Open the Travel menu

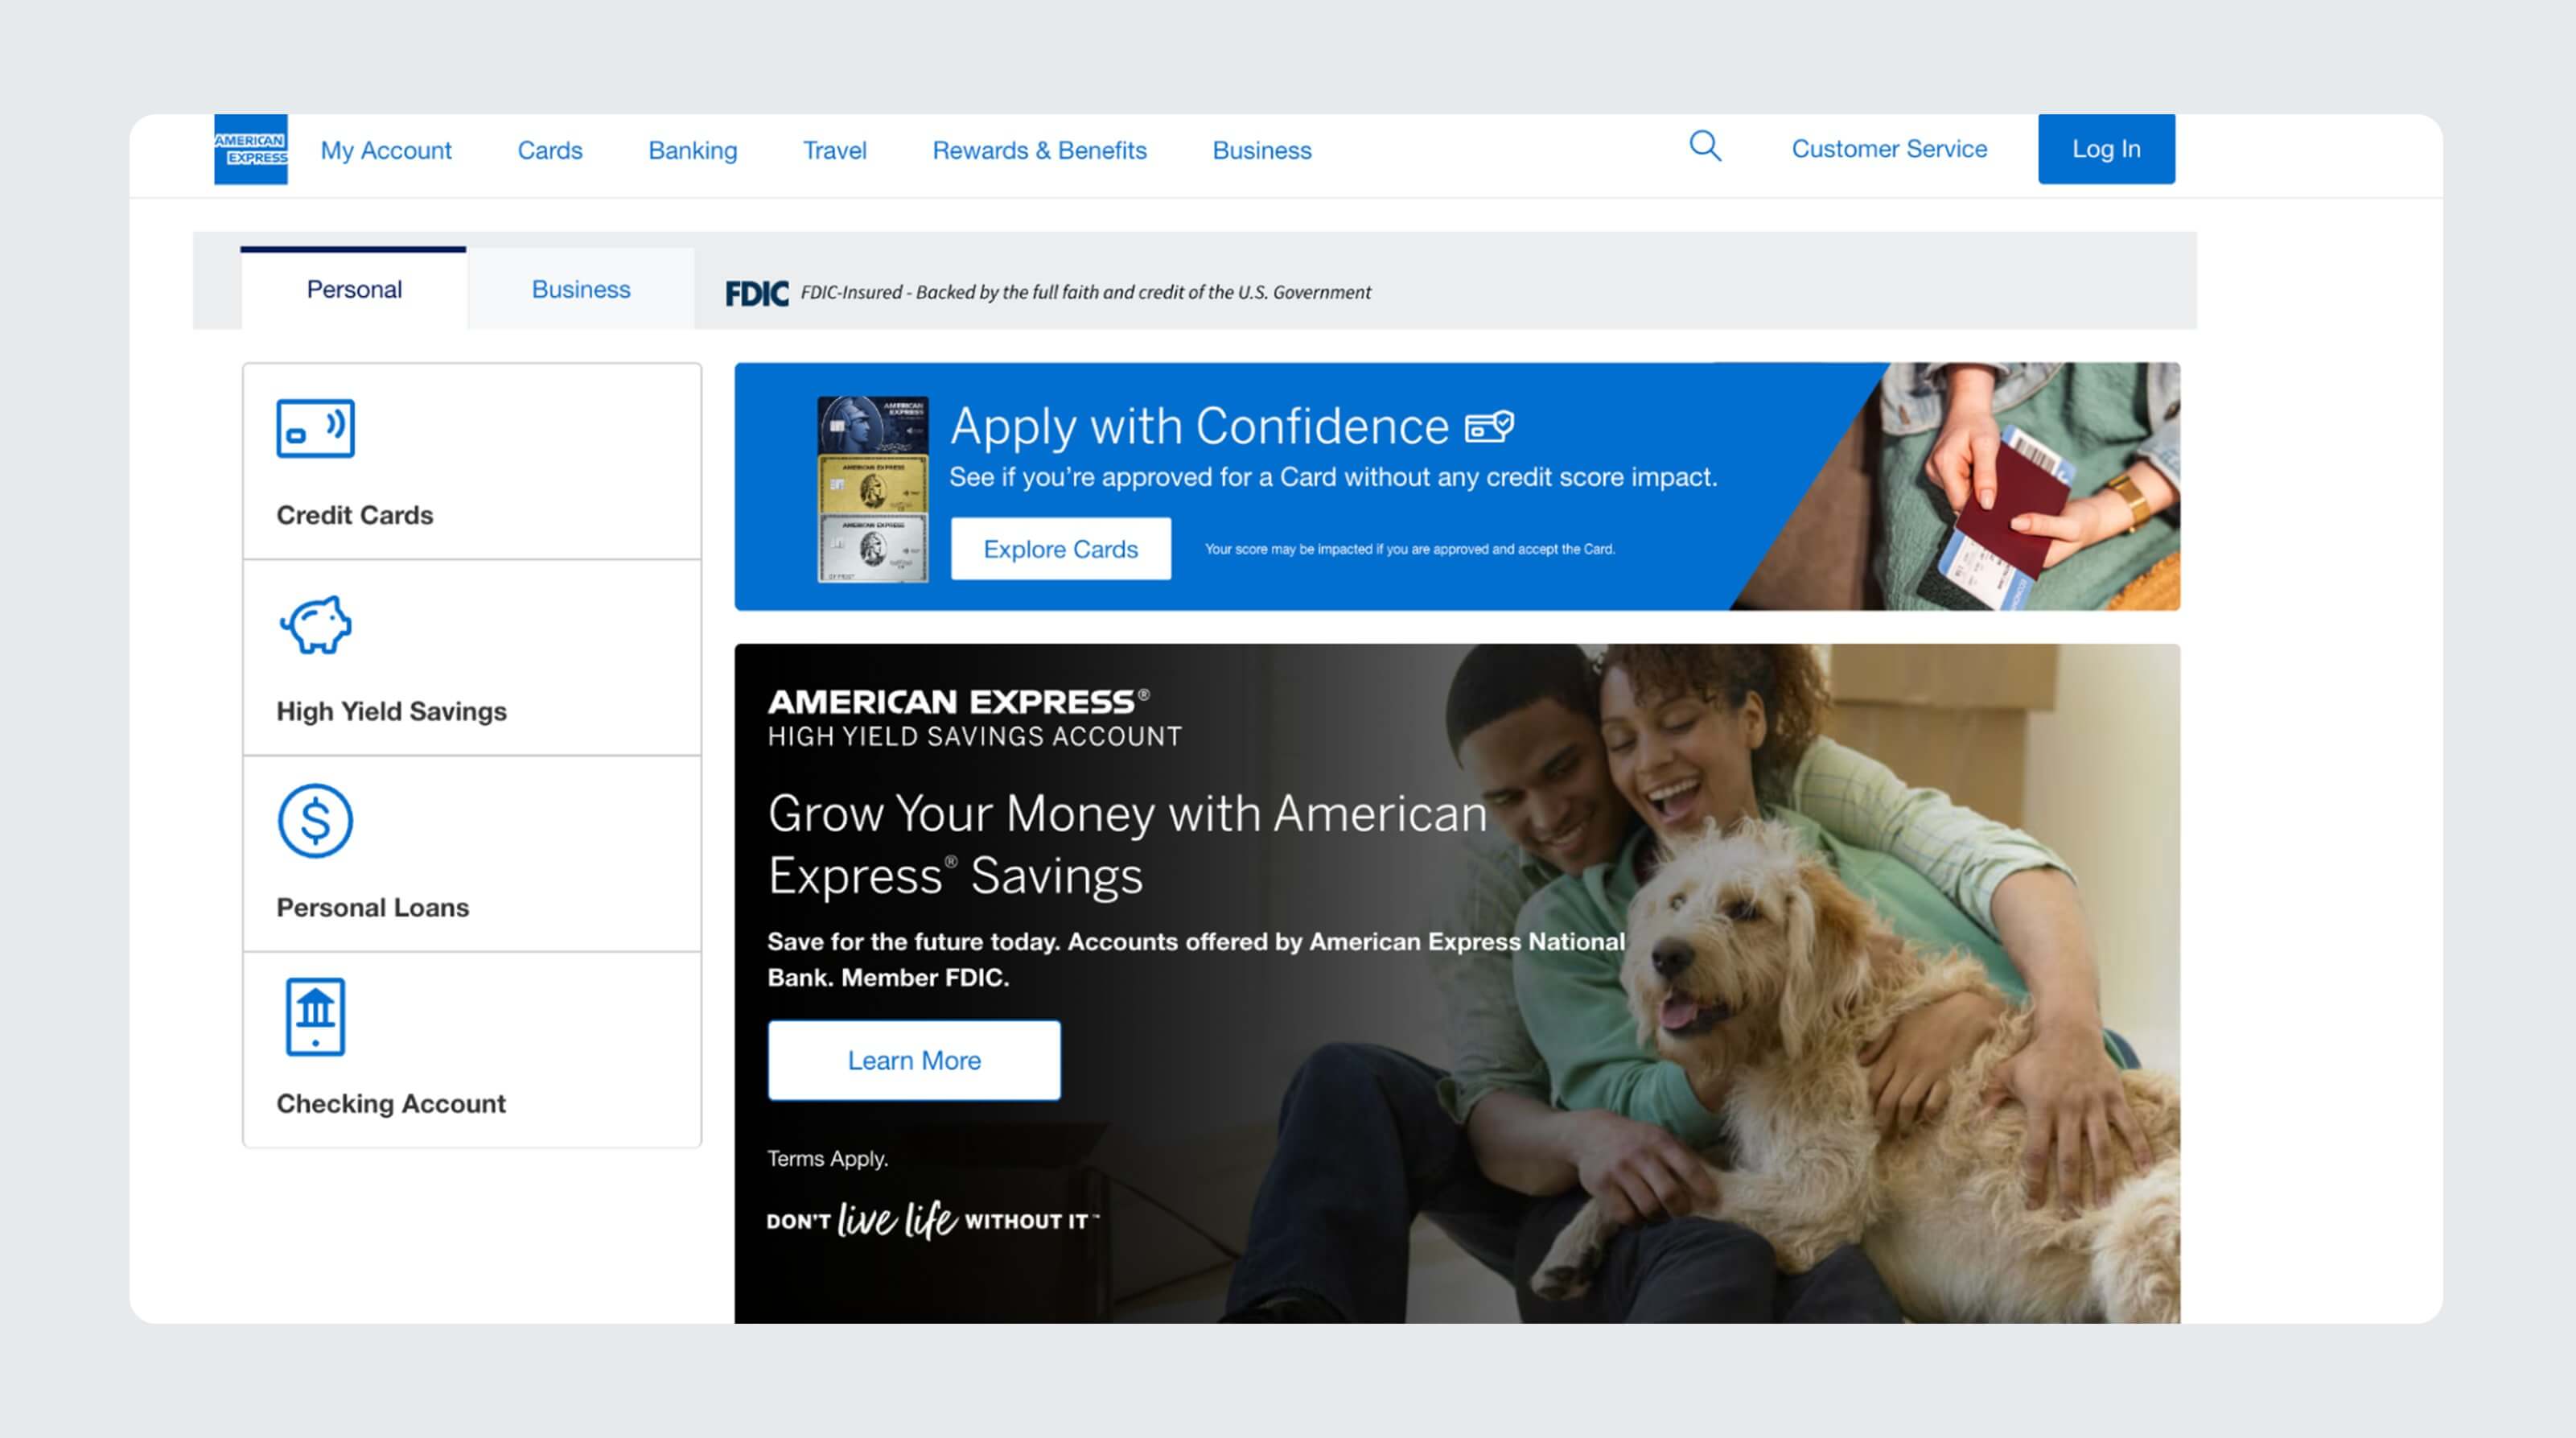coord(835,150)
